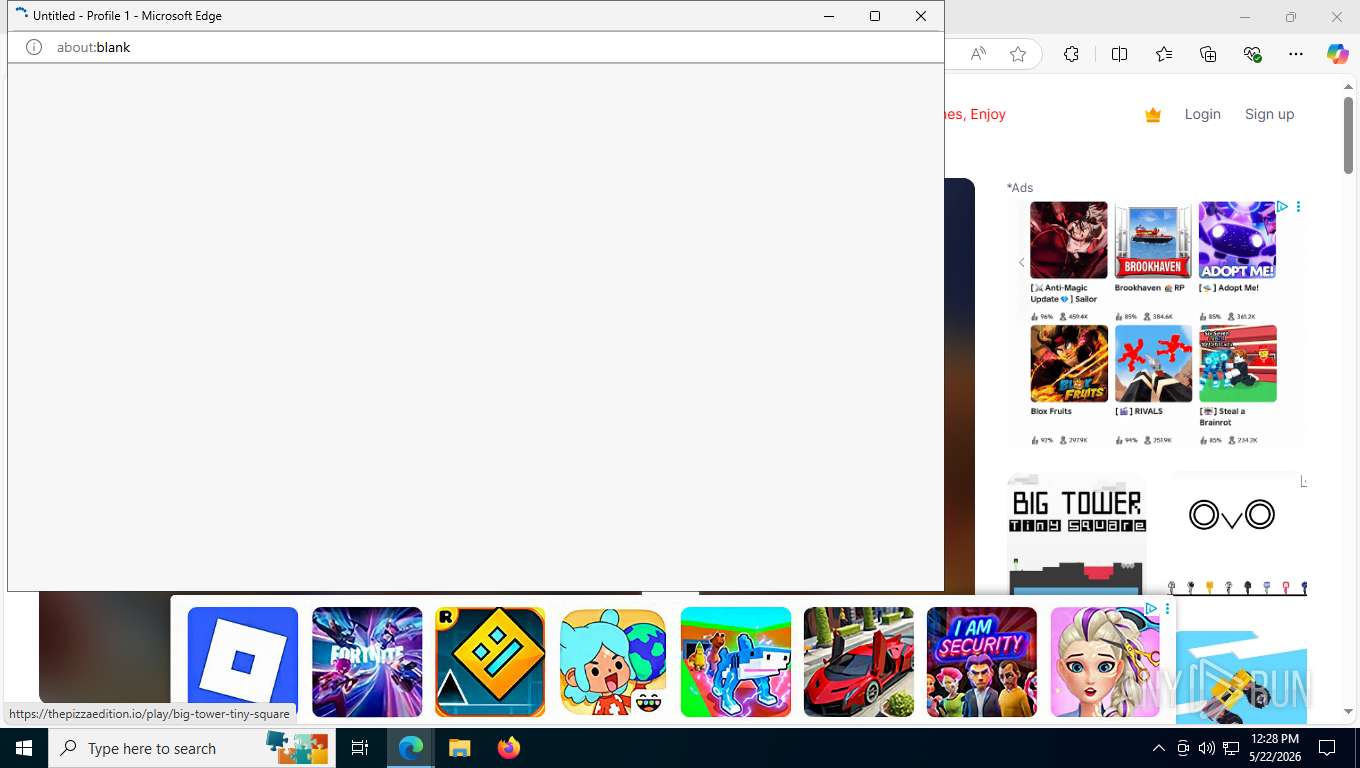The image size is (1360, 768).
Task: Open the Roblox game icon in banner
Action: (243, 662)
